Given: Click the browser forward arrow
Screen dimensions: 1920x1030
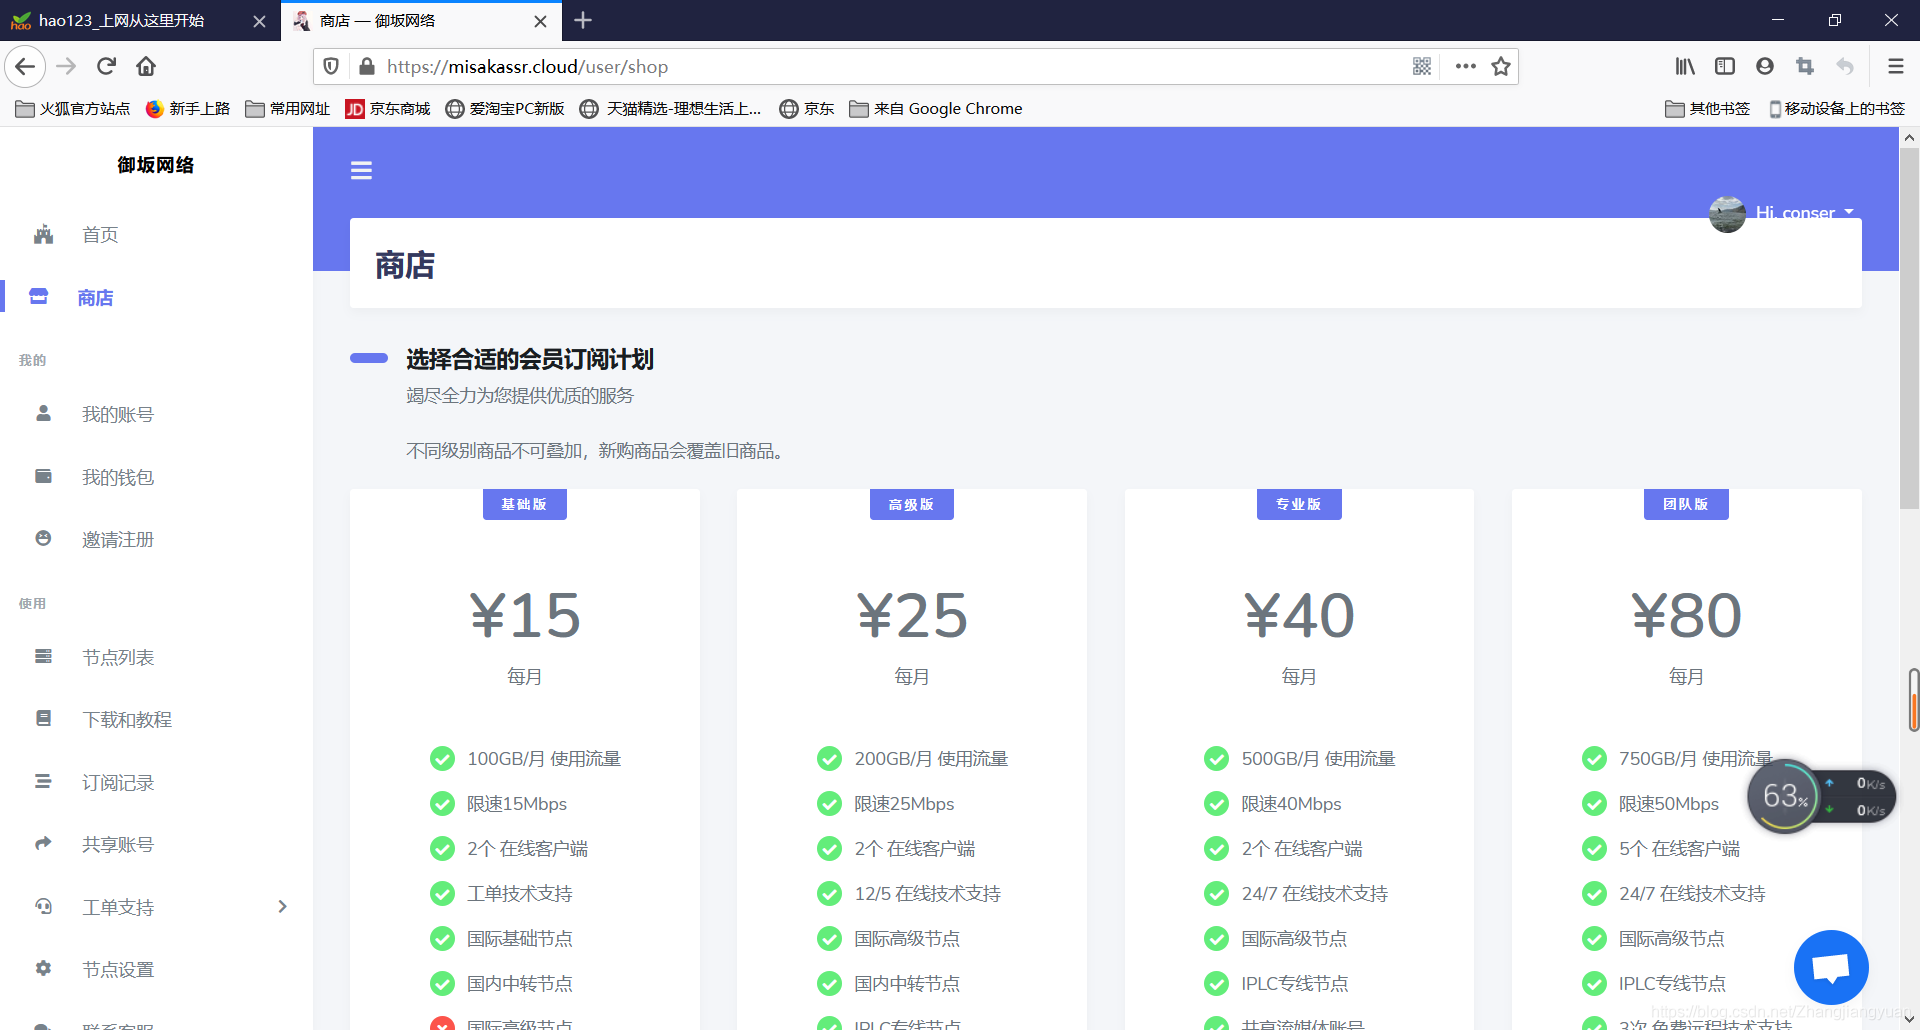Looking at the screenshot, I should pyautogui.click(x=66, y=67).
